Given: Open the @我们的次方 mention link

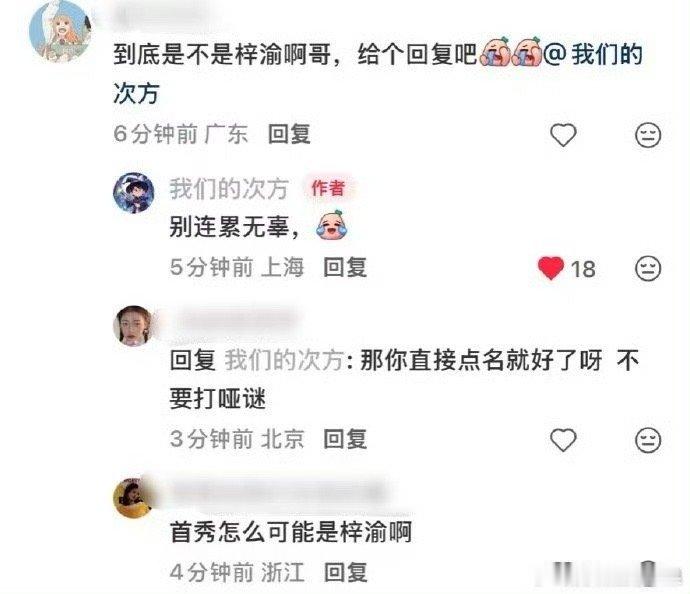Looking at the screenshot, I should (x=593, y=55).
